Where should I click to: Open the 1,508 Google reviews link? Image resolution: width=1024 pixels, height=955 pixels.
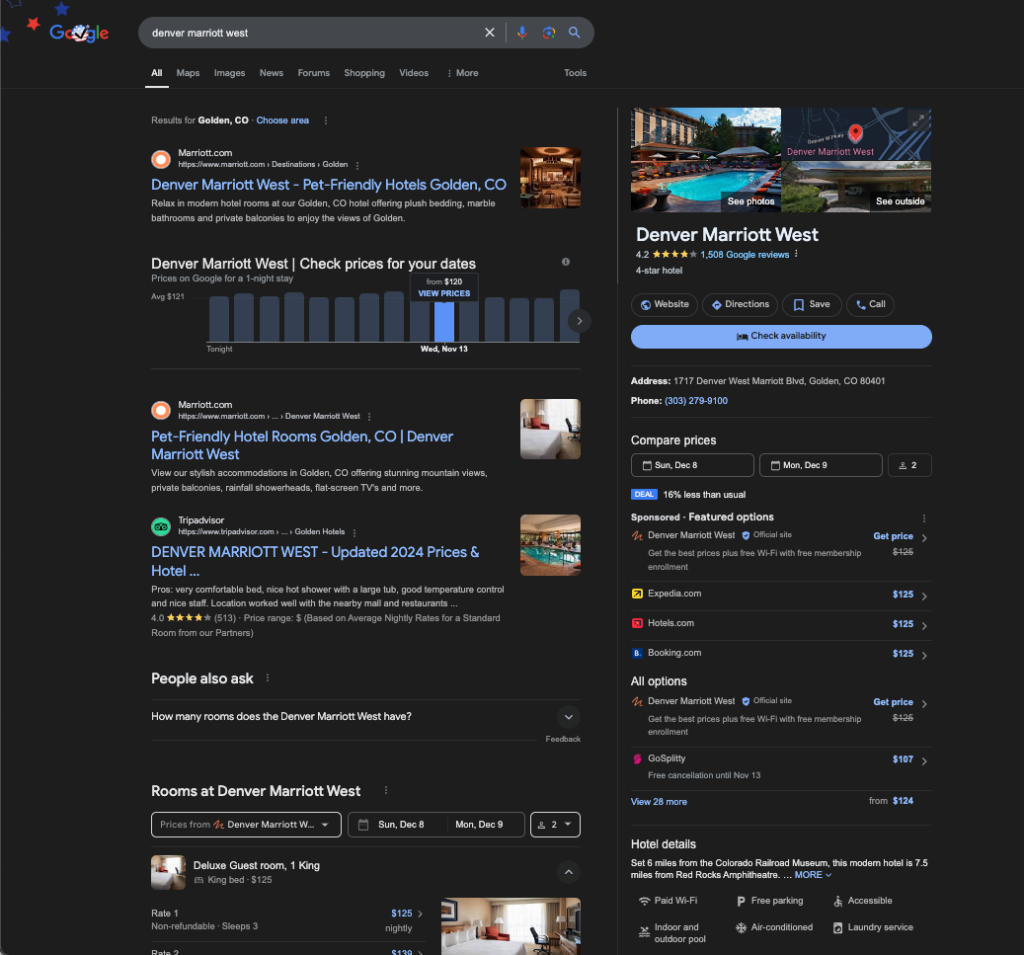(744, 255)
